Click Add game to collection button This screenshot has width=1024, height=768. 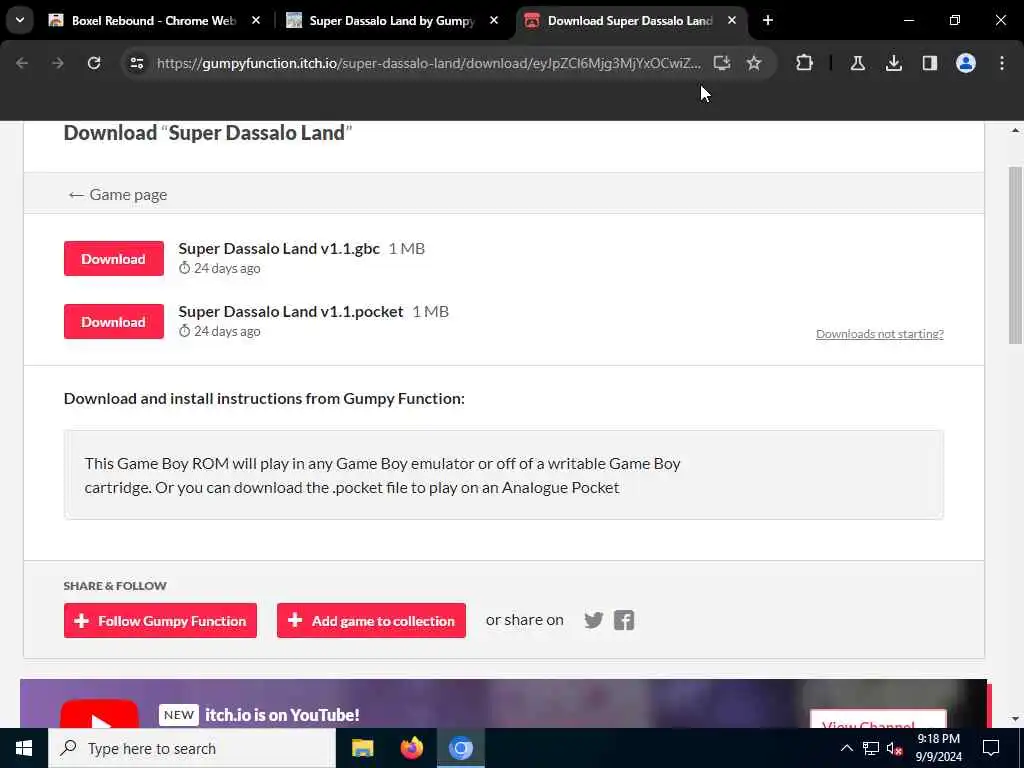click(371, 620)
